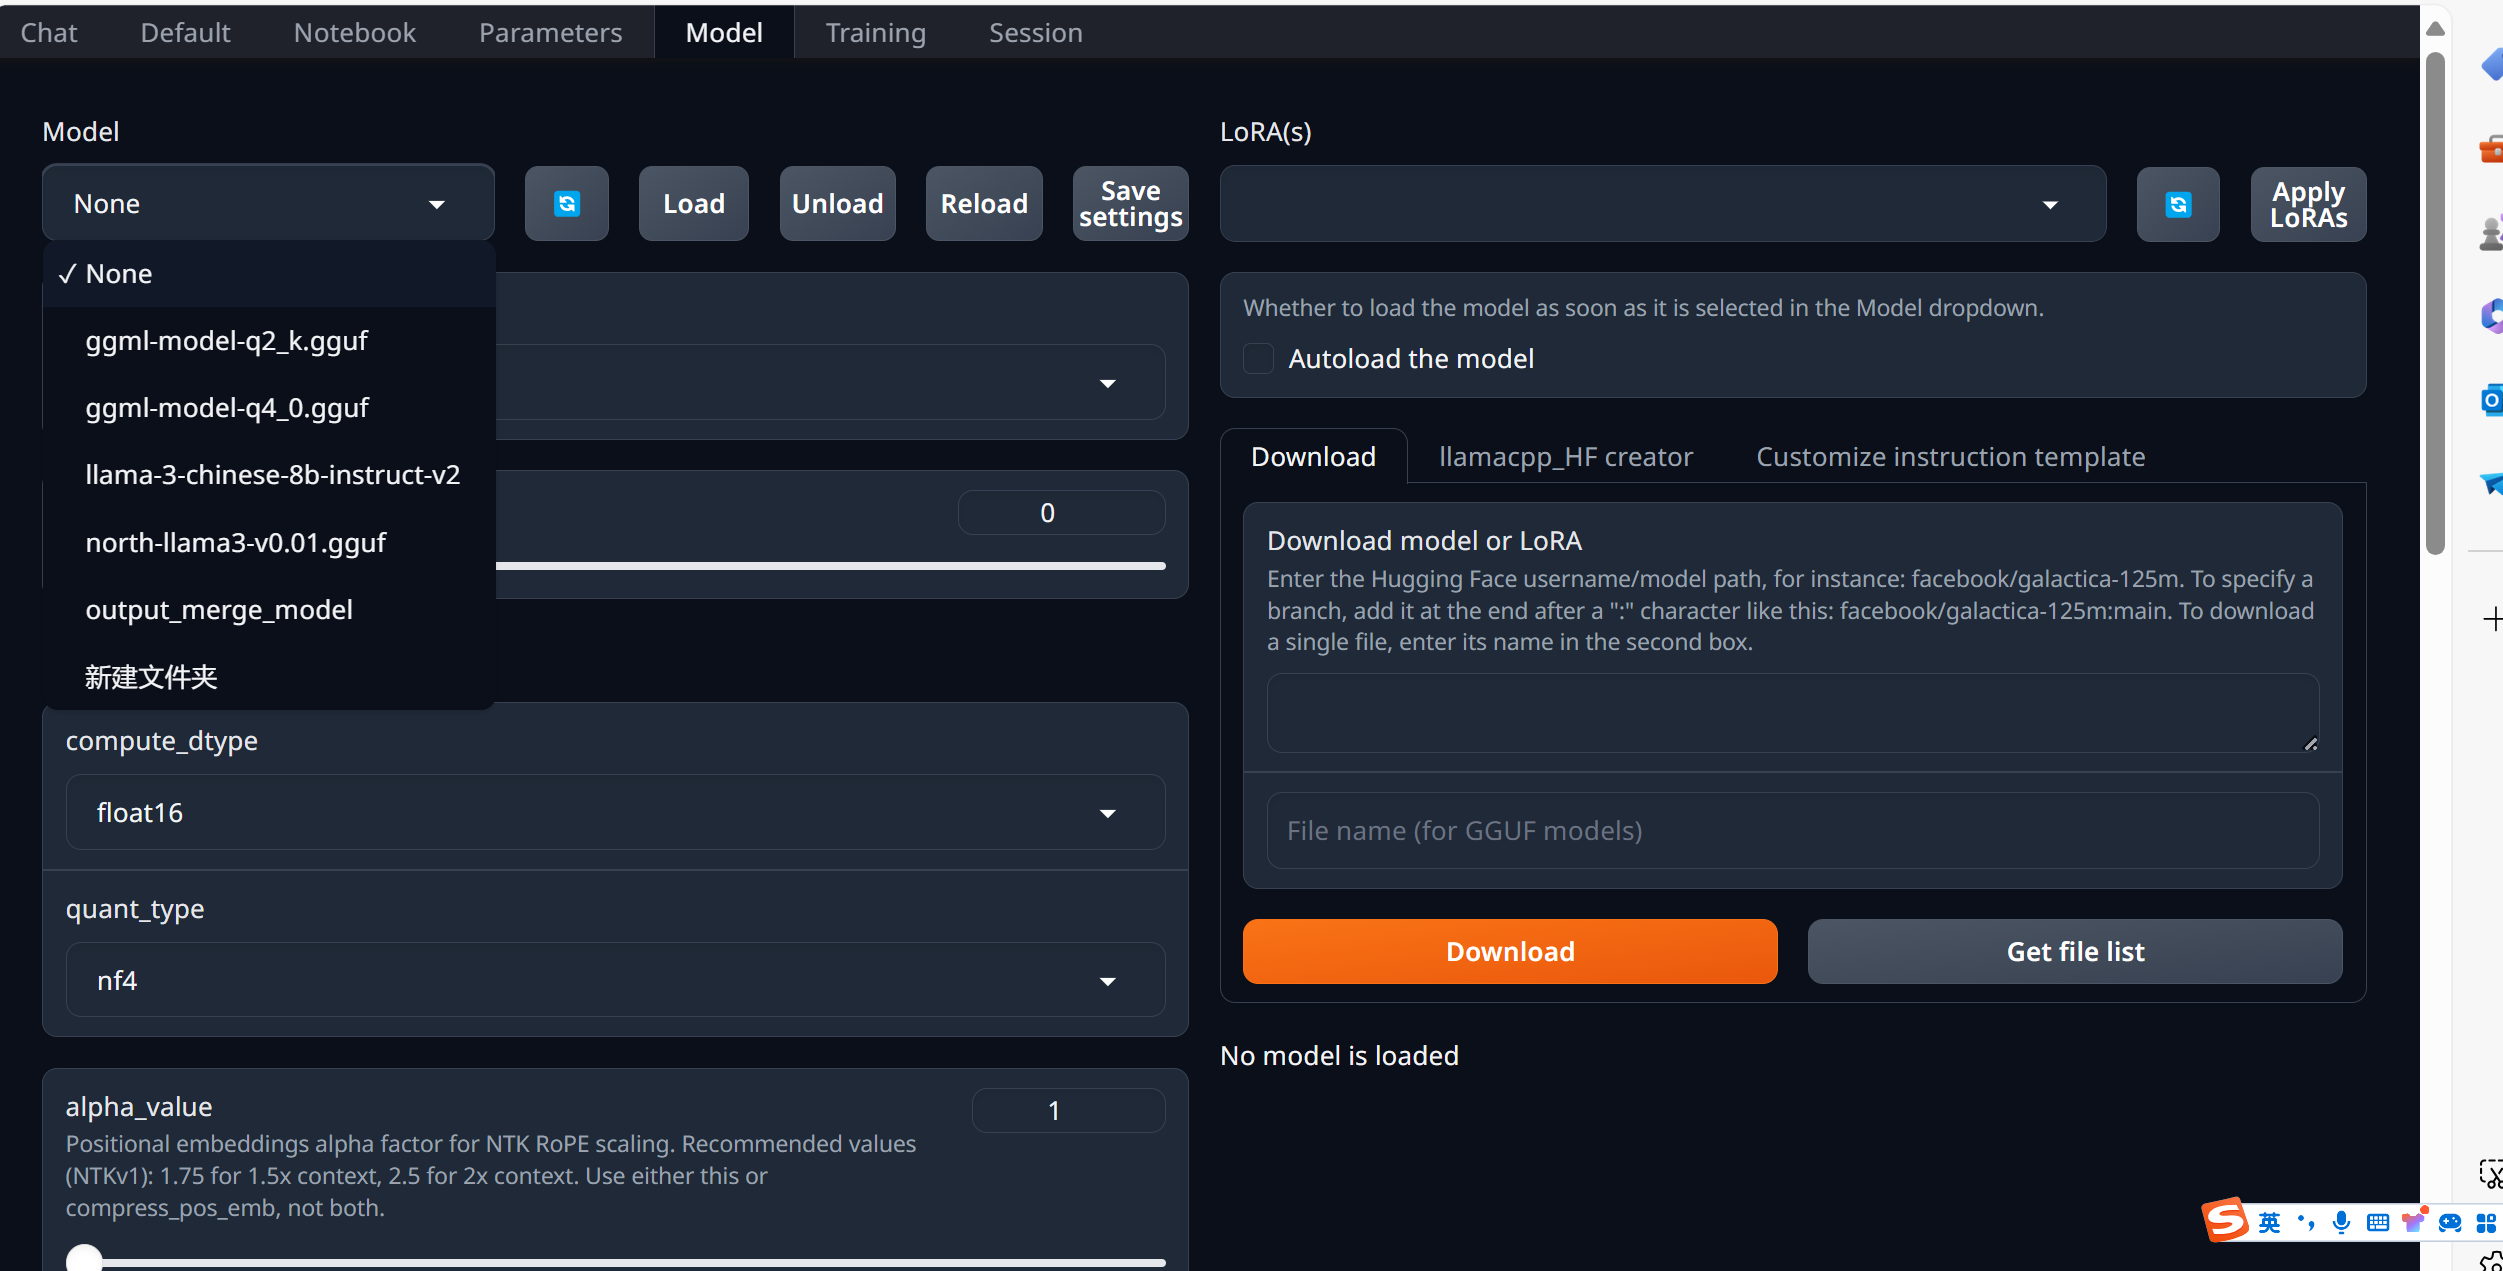
Task: Click the alpha_value slider handle
Action: click(x=85, y=1260)
